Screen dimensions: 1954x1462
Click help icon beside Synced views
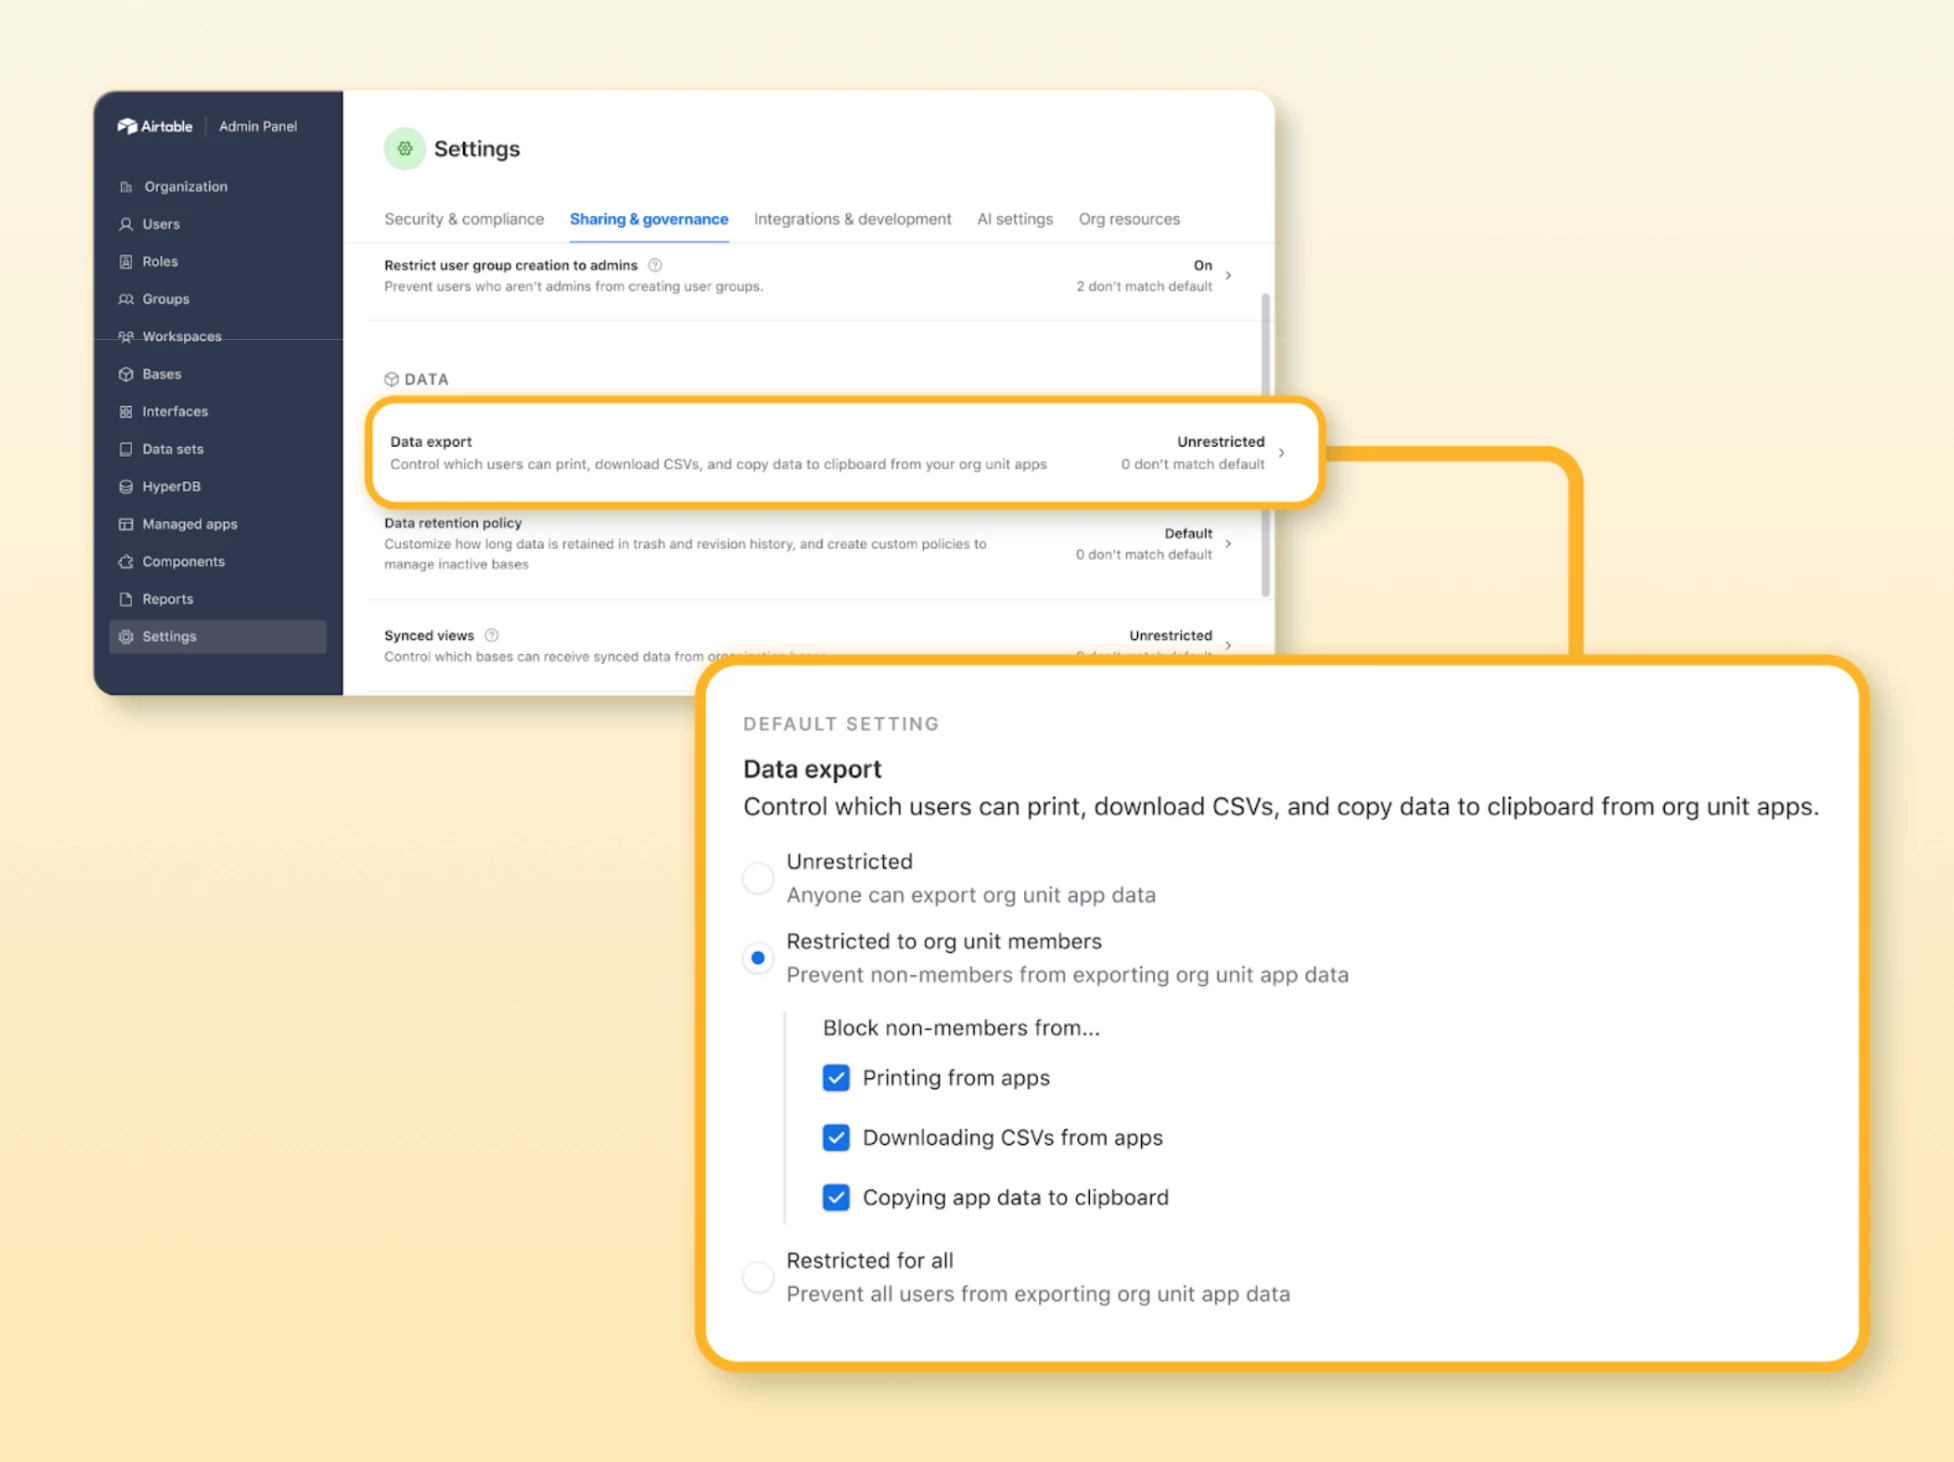(x=491, y=635)
